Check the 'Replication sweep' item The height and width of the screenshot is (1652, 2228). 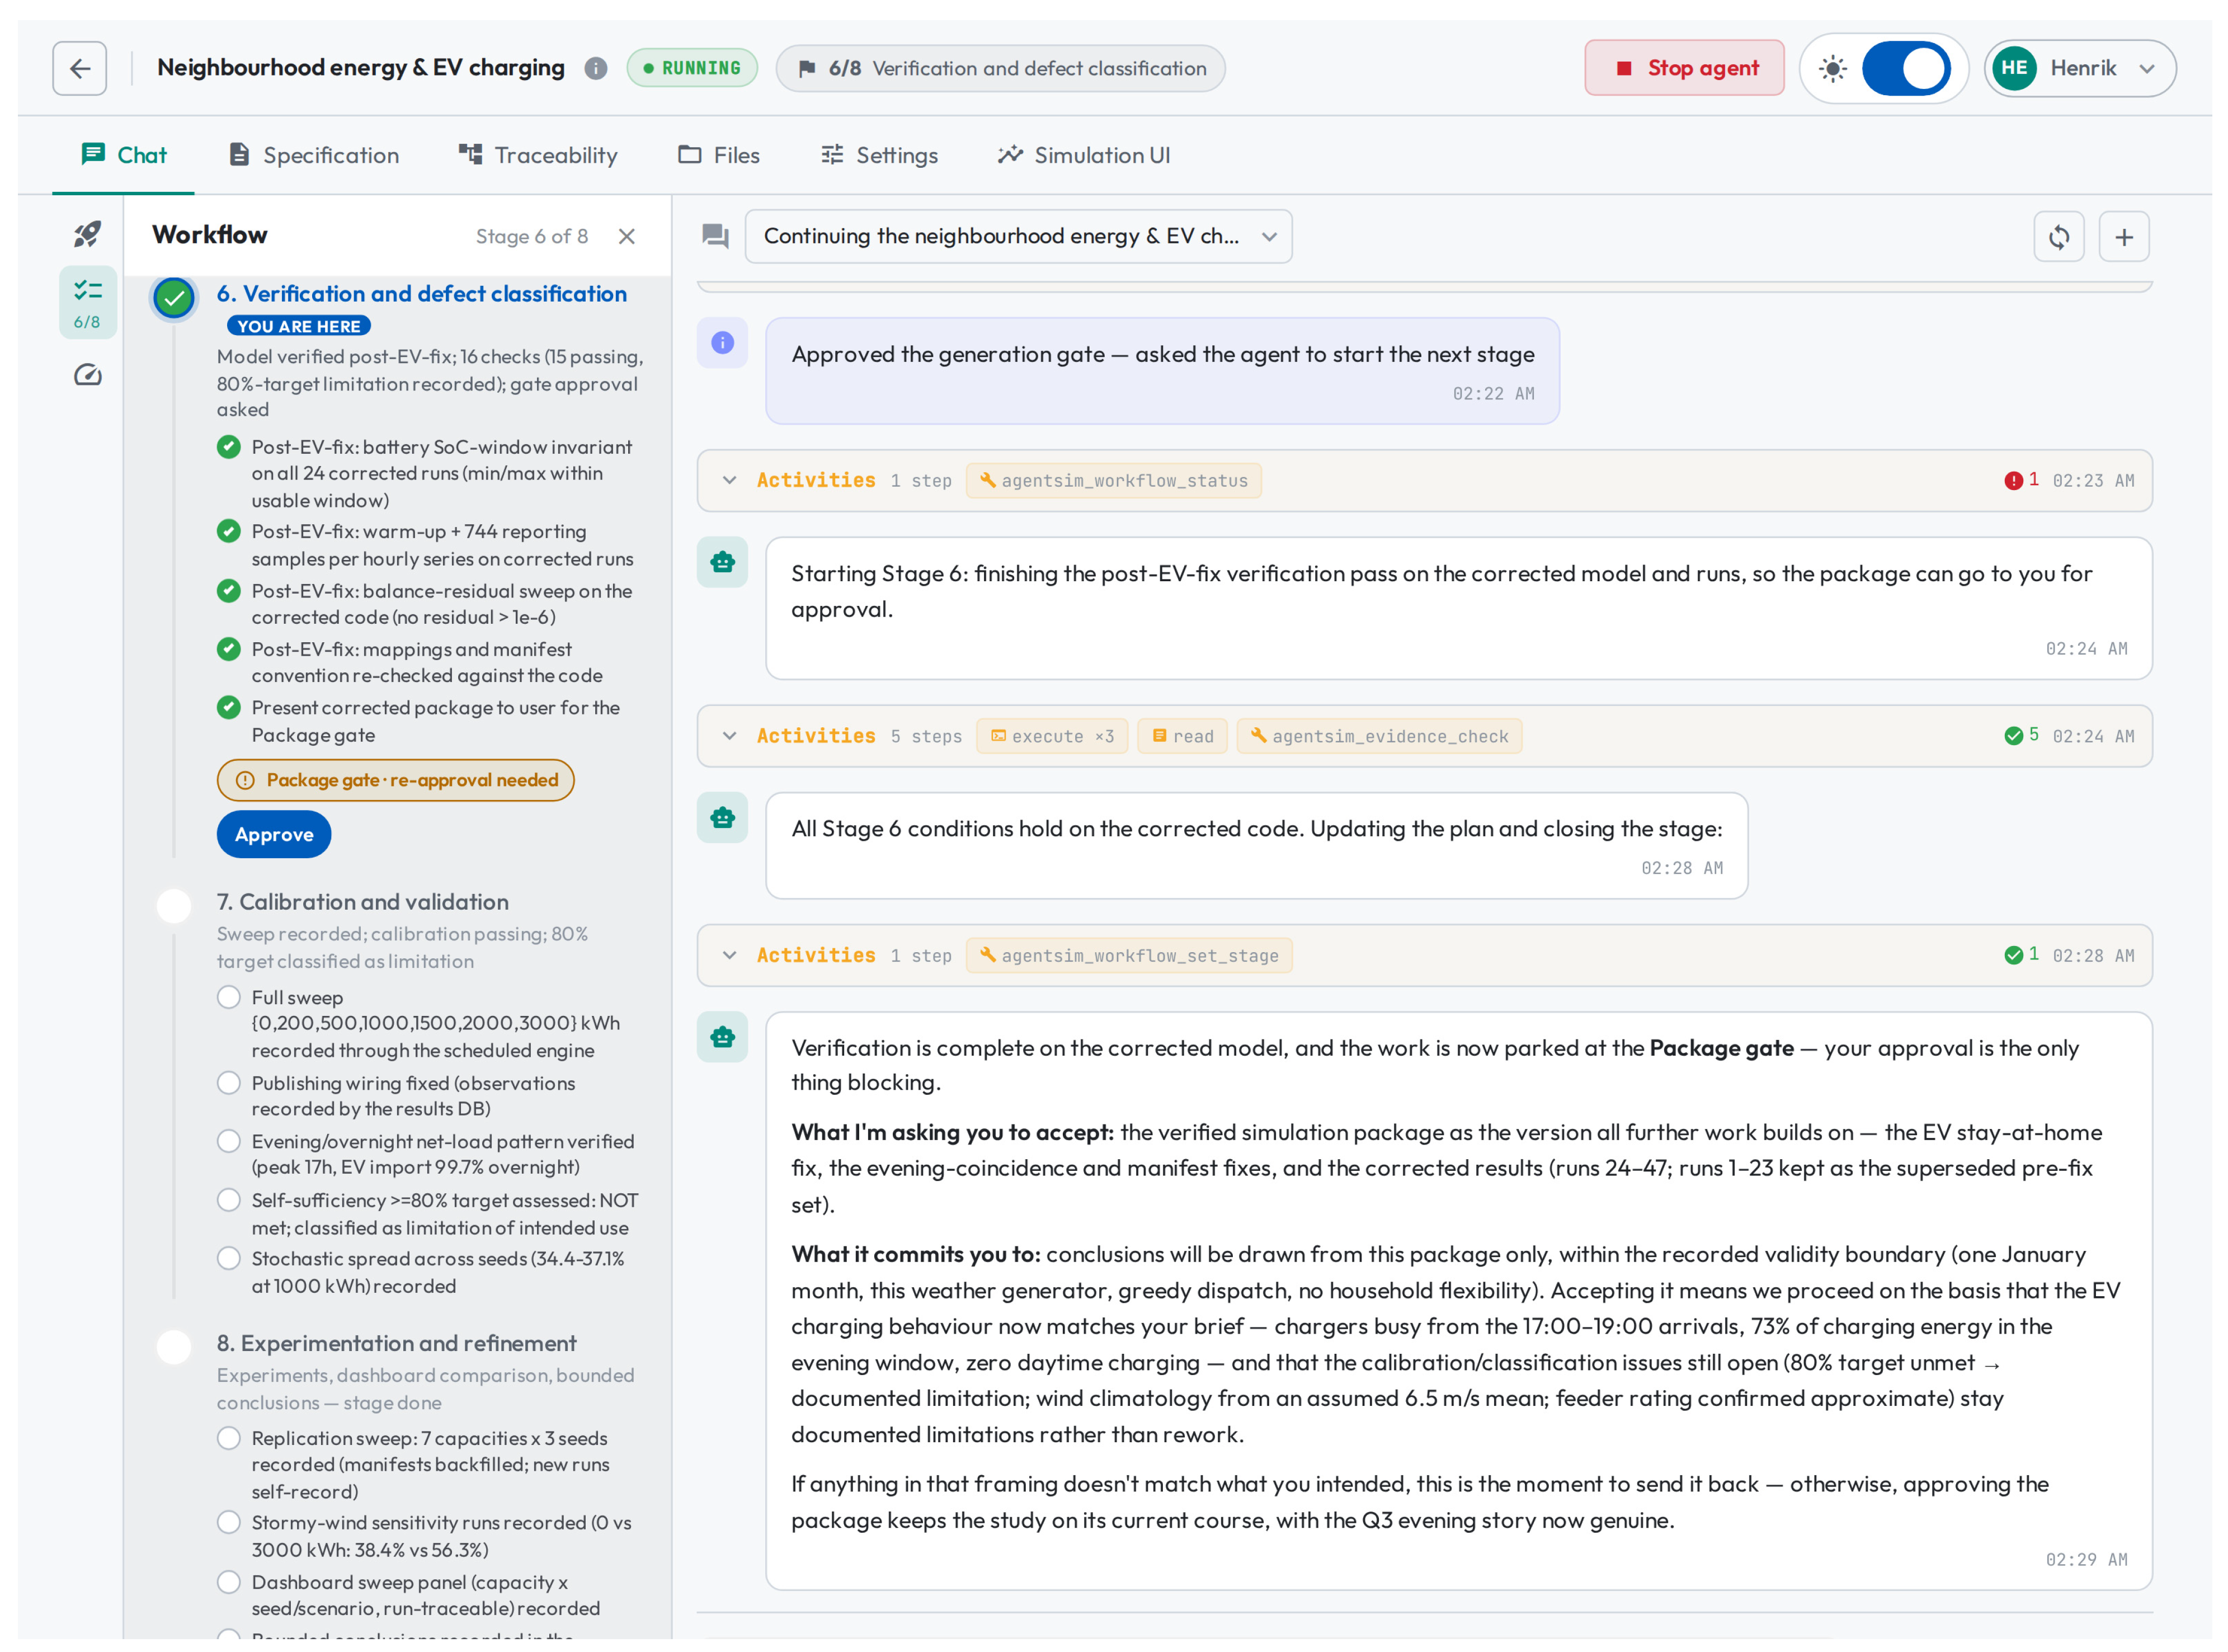pyautogui.click(x=229, y=1438)
